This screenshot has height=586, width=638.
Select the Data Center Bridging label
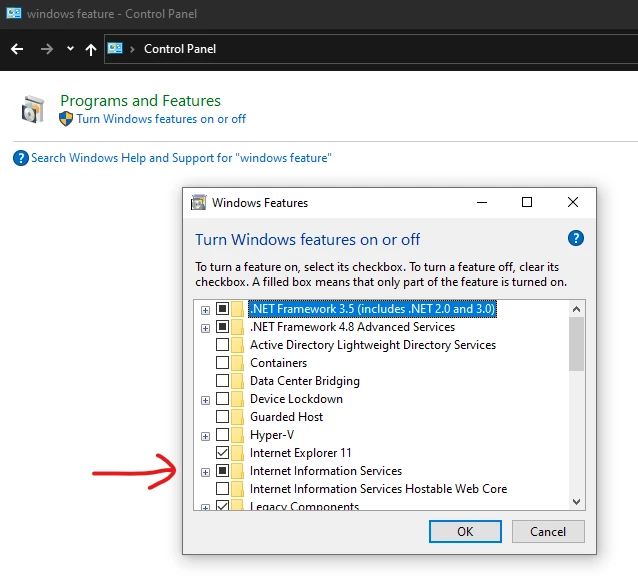click(305, 381)
